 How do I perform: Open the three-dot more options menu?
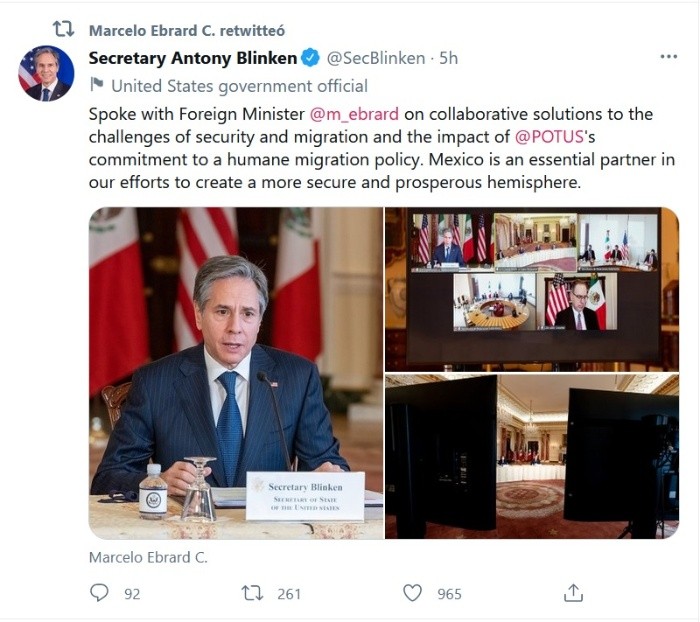click(669, 57)
